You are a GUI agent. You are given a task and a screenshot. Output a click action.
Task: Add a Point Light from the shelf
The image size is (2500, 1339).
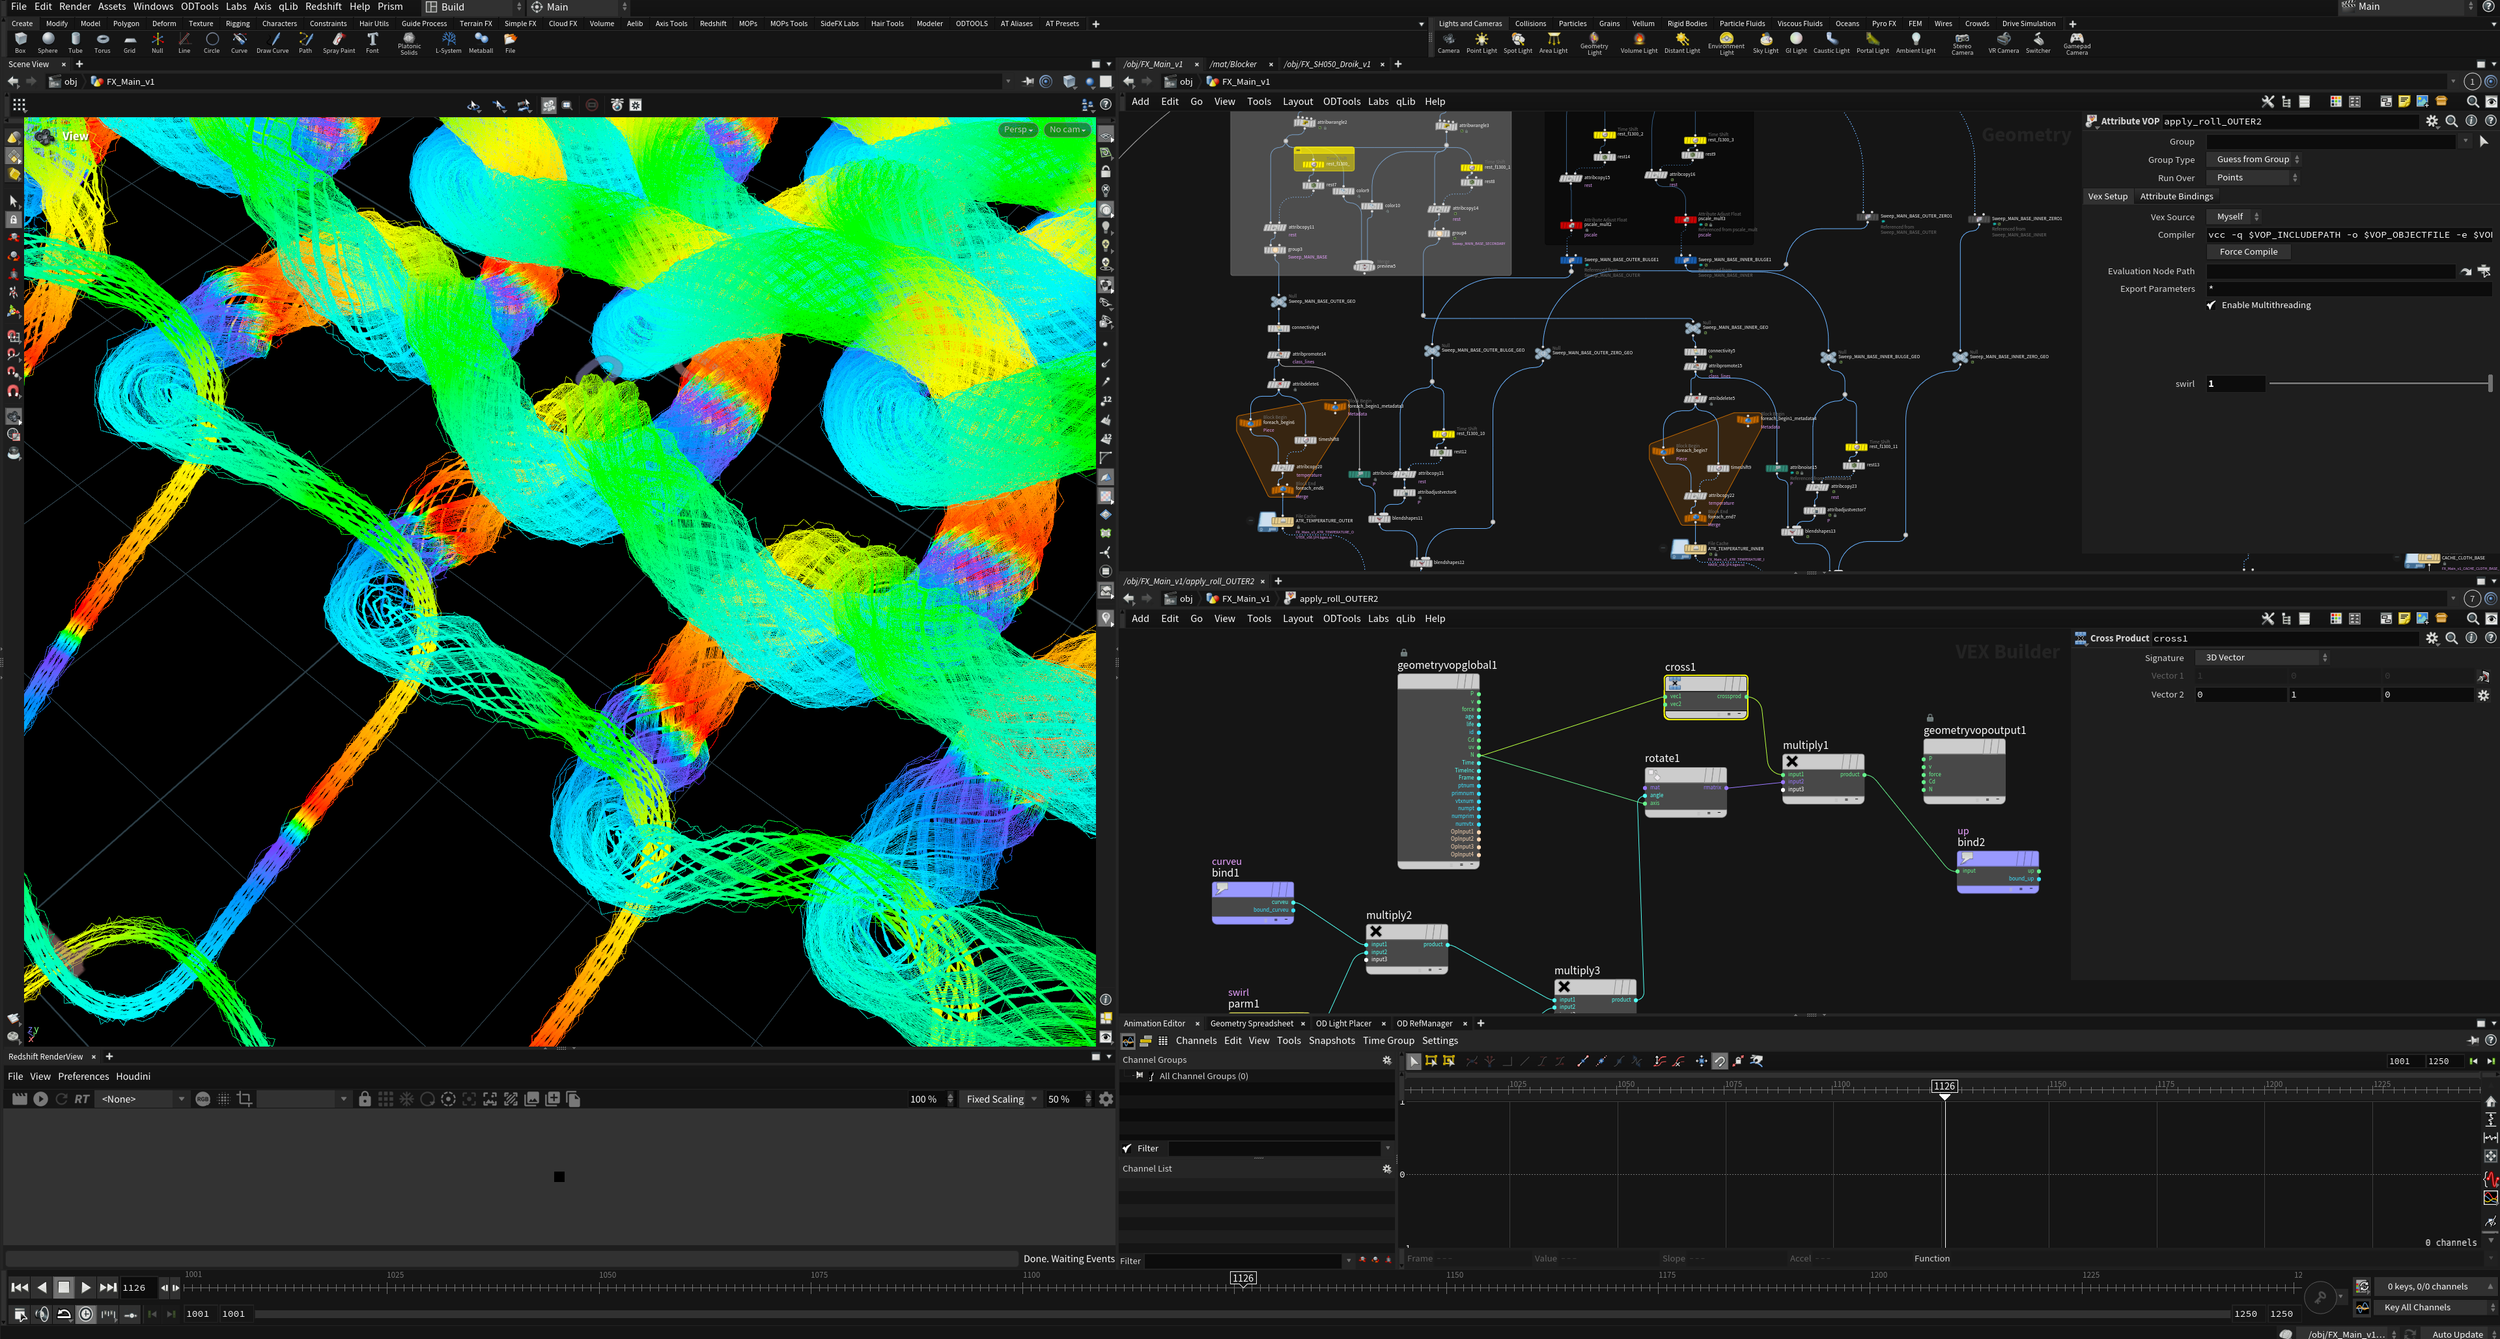click(x=1481, y=41)
